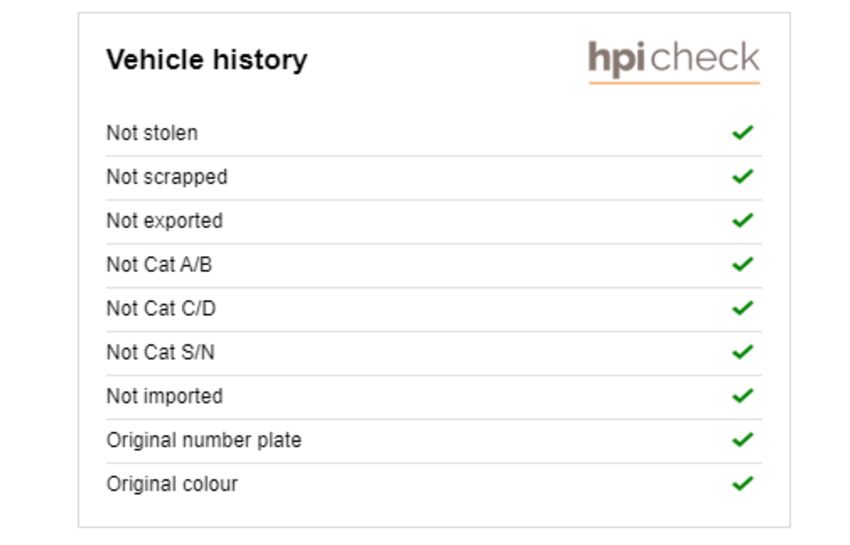850x545 pixels.
Task: Select the Not Cat A/B text
Action: pyautogui.click(x=159, y=265)
